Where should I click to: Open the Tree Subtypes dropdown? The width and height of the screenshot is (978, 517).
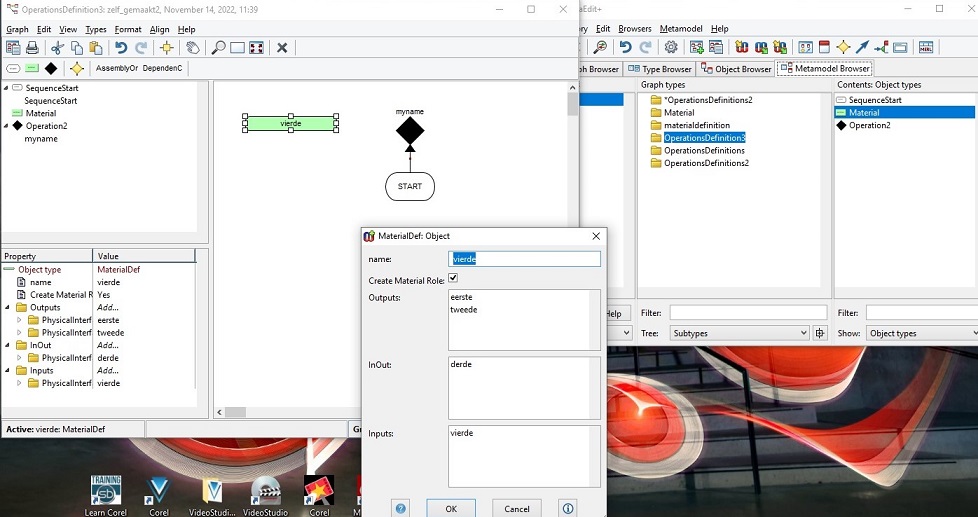pos(738,333)
